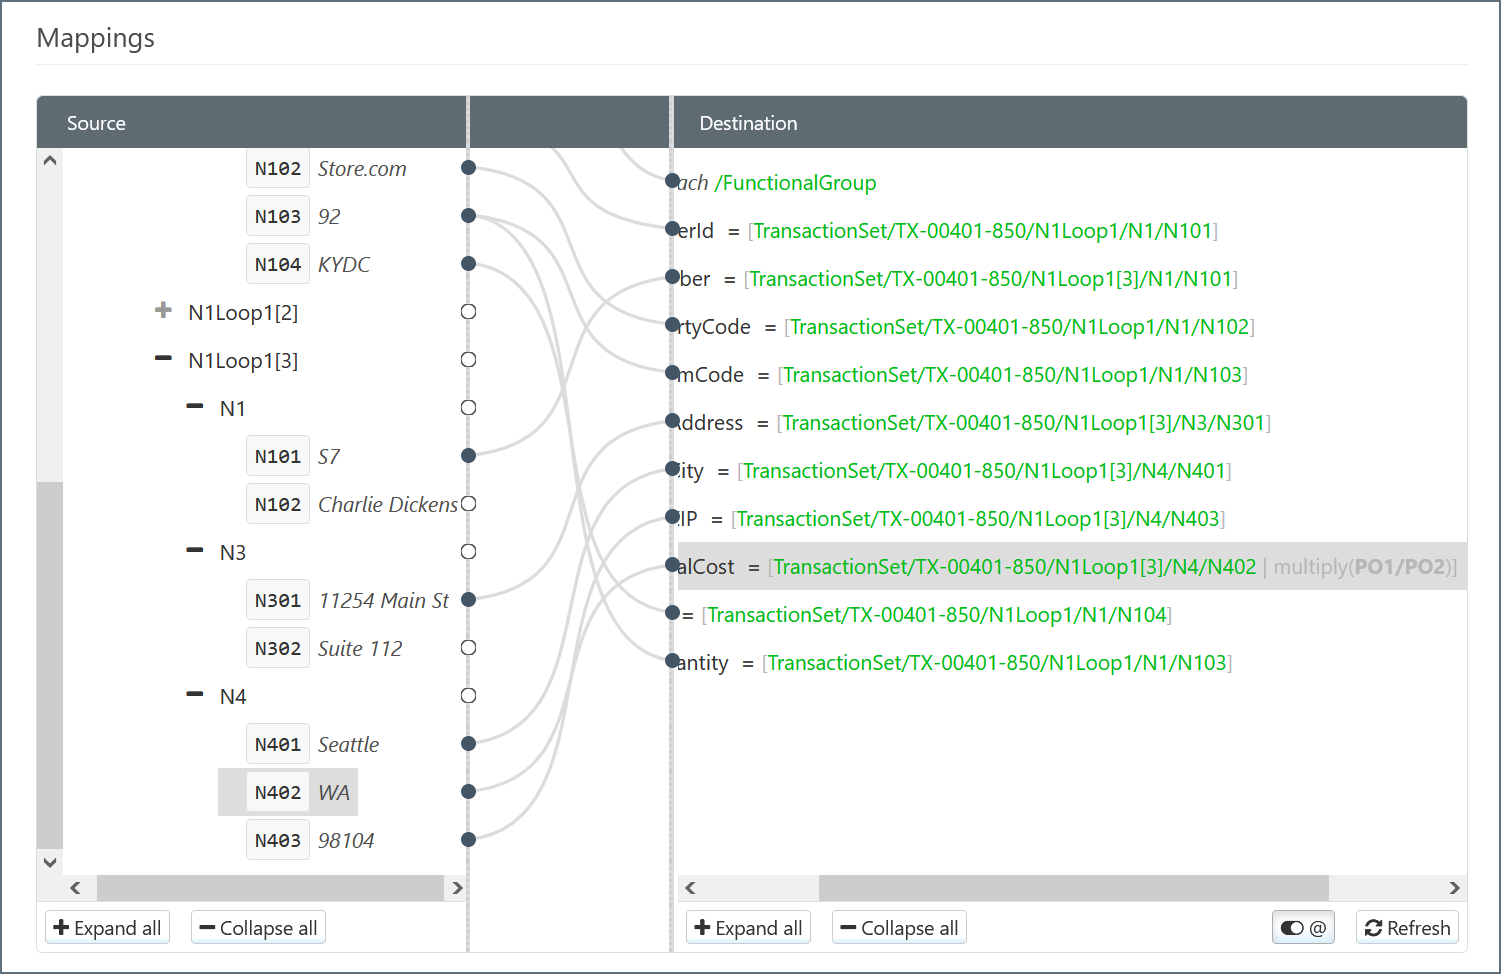Screen dimensions: 1501x974
Task: Collapse the N3 segment node
Action: click(x=195, y=551)
